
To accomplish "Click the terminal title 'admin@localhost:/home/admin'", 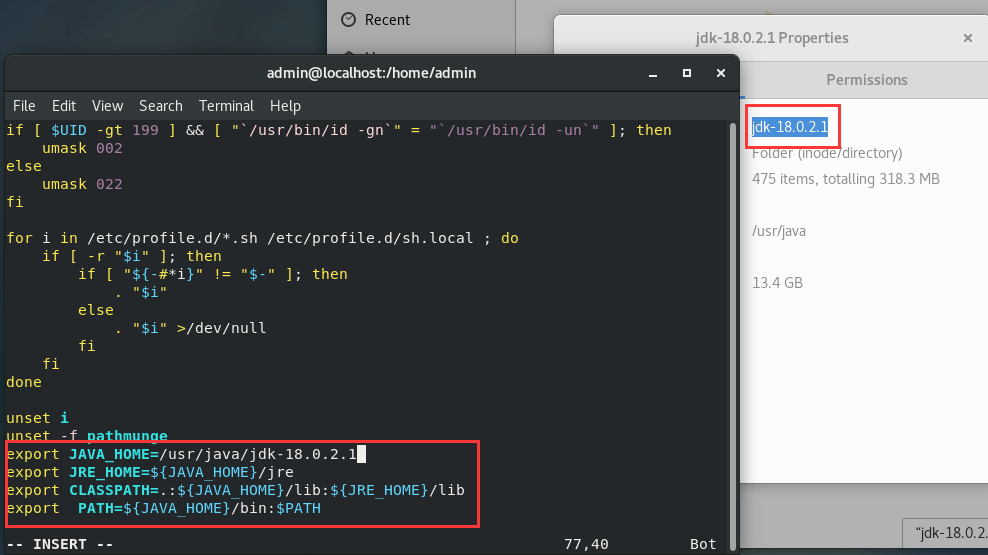I will pyautogui.click(x=371, y=73).
